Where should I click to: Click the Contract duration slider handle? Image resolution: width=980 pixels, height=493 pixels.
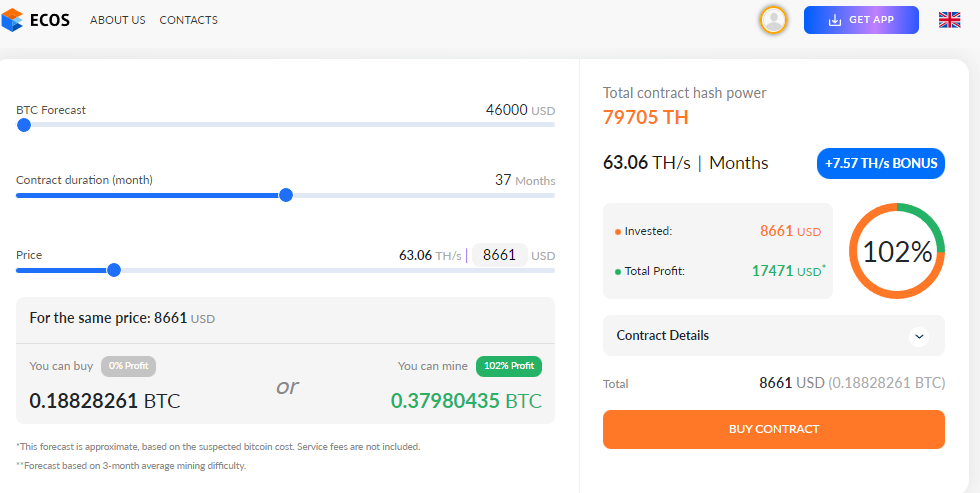click(x=286, y=195)
